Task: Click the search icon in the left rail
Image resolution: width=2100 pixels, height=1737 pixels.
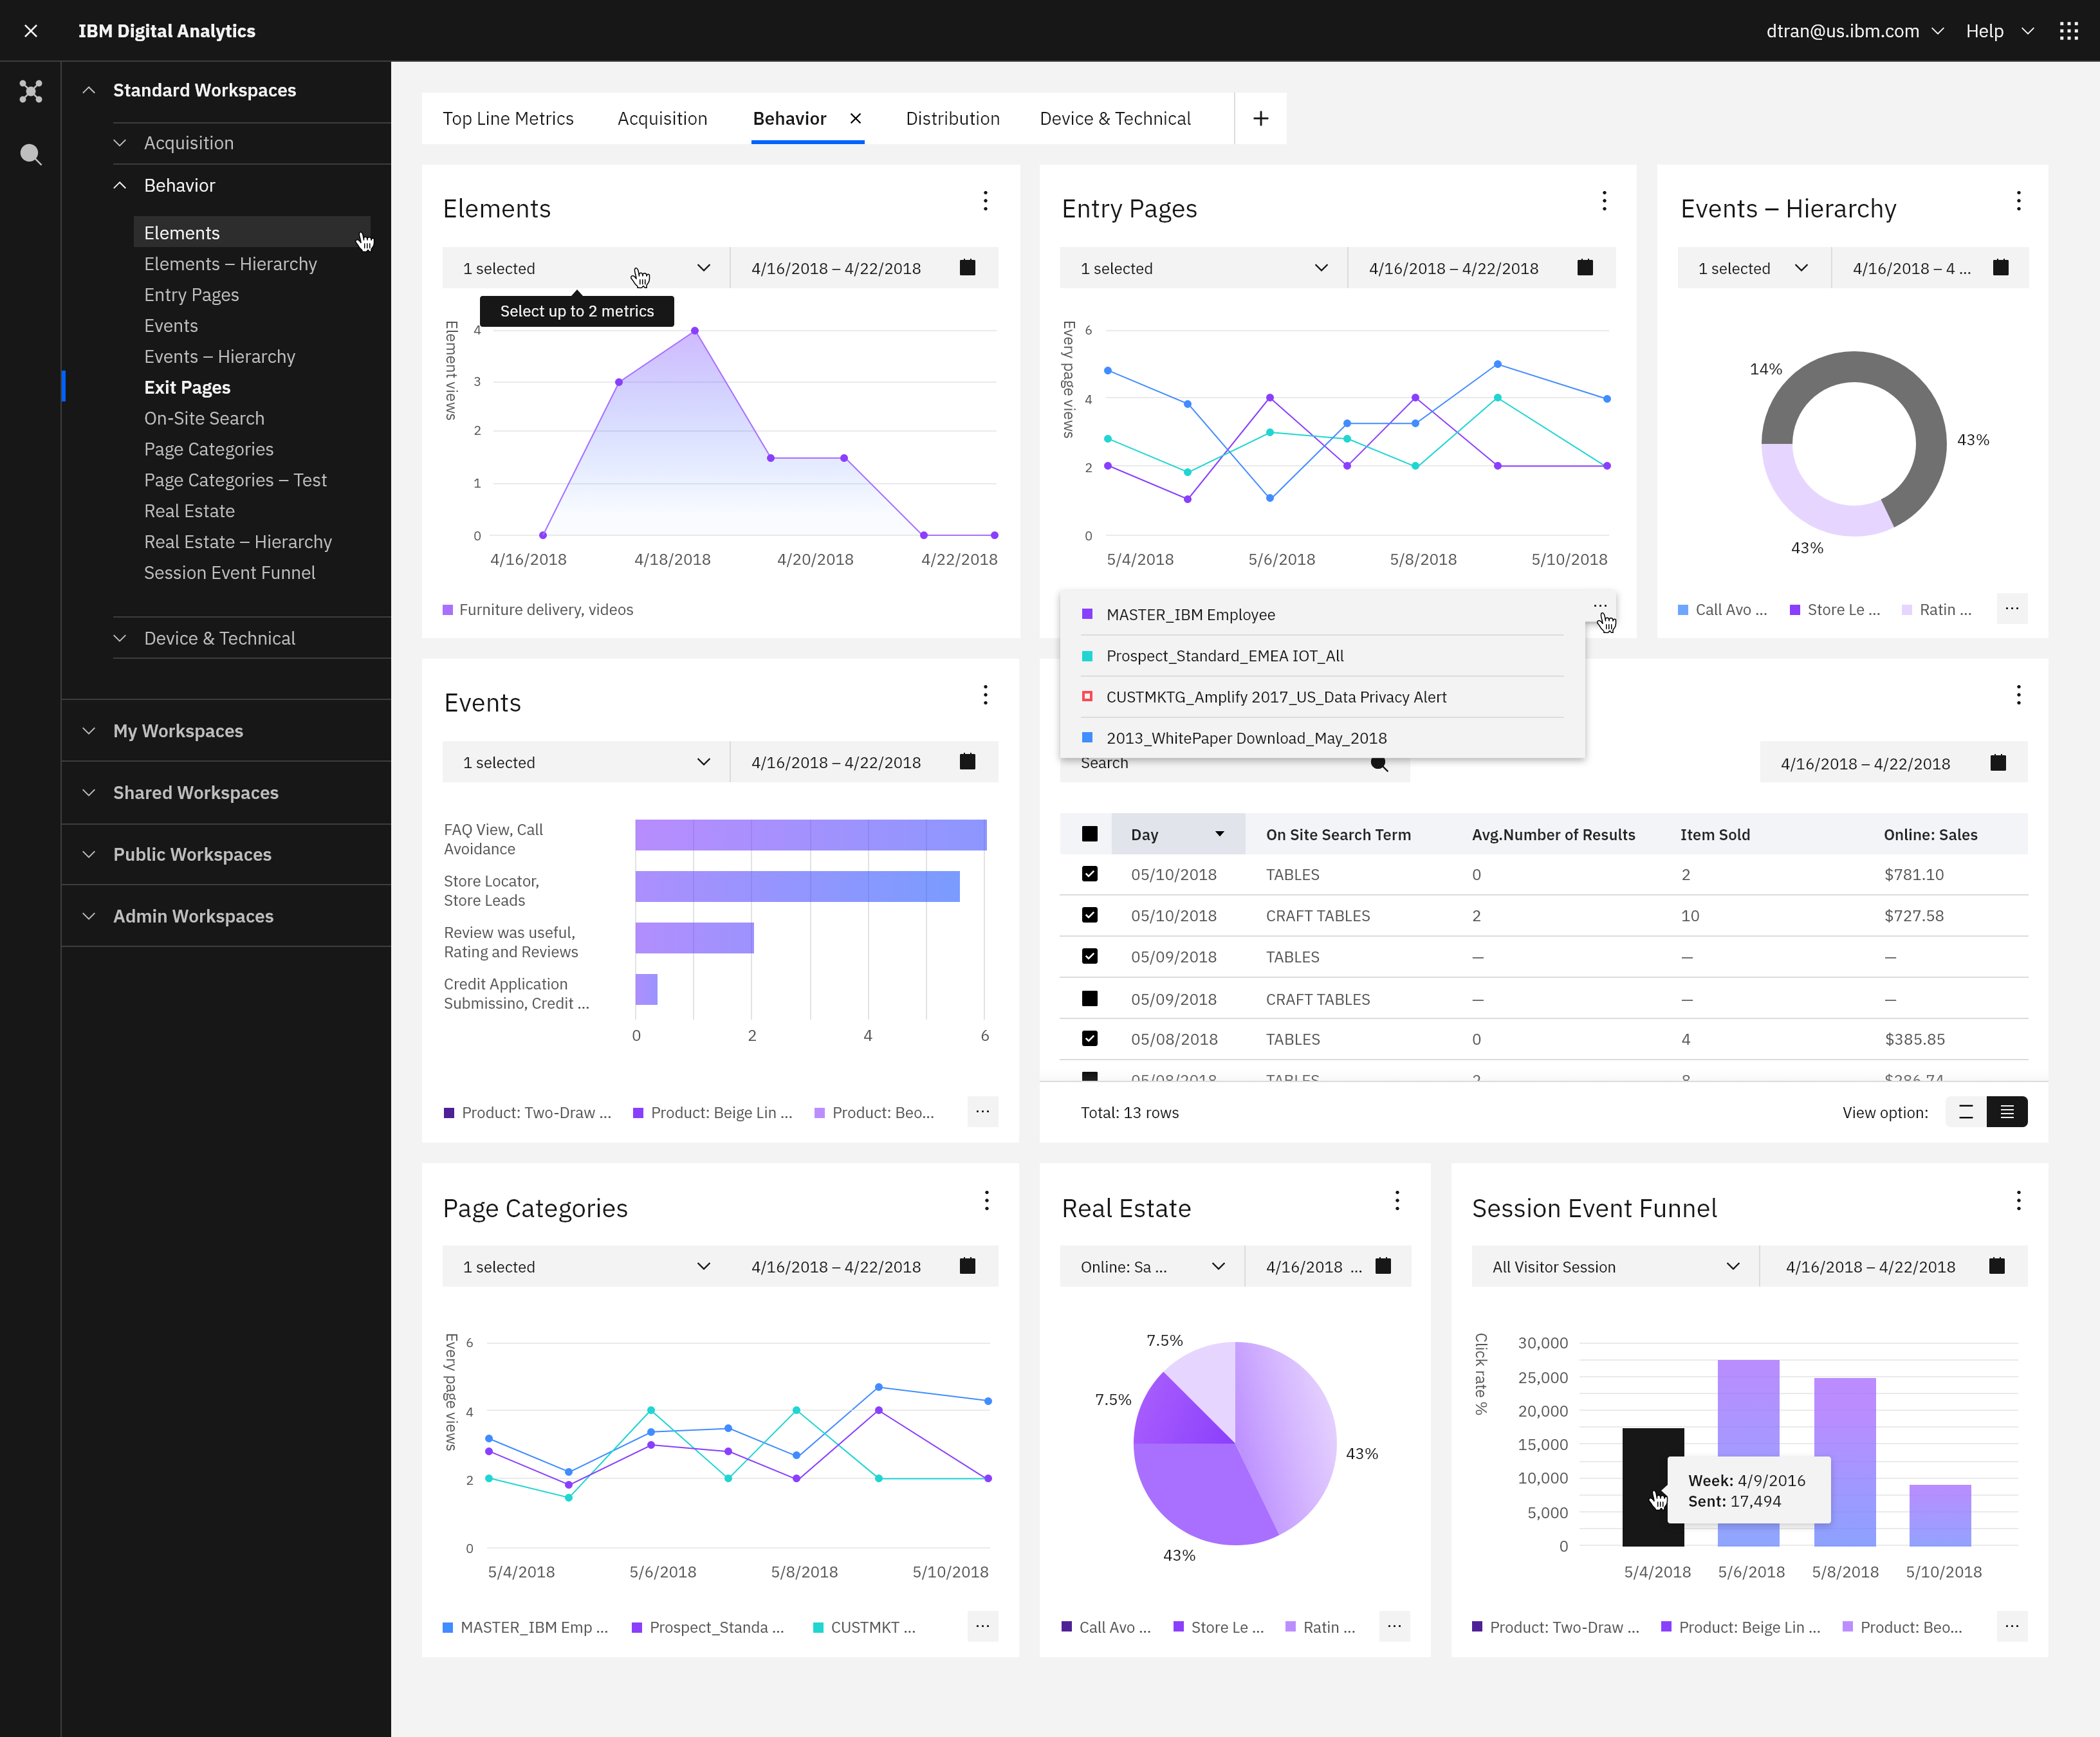Action: point(31,154)
